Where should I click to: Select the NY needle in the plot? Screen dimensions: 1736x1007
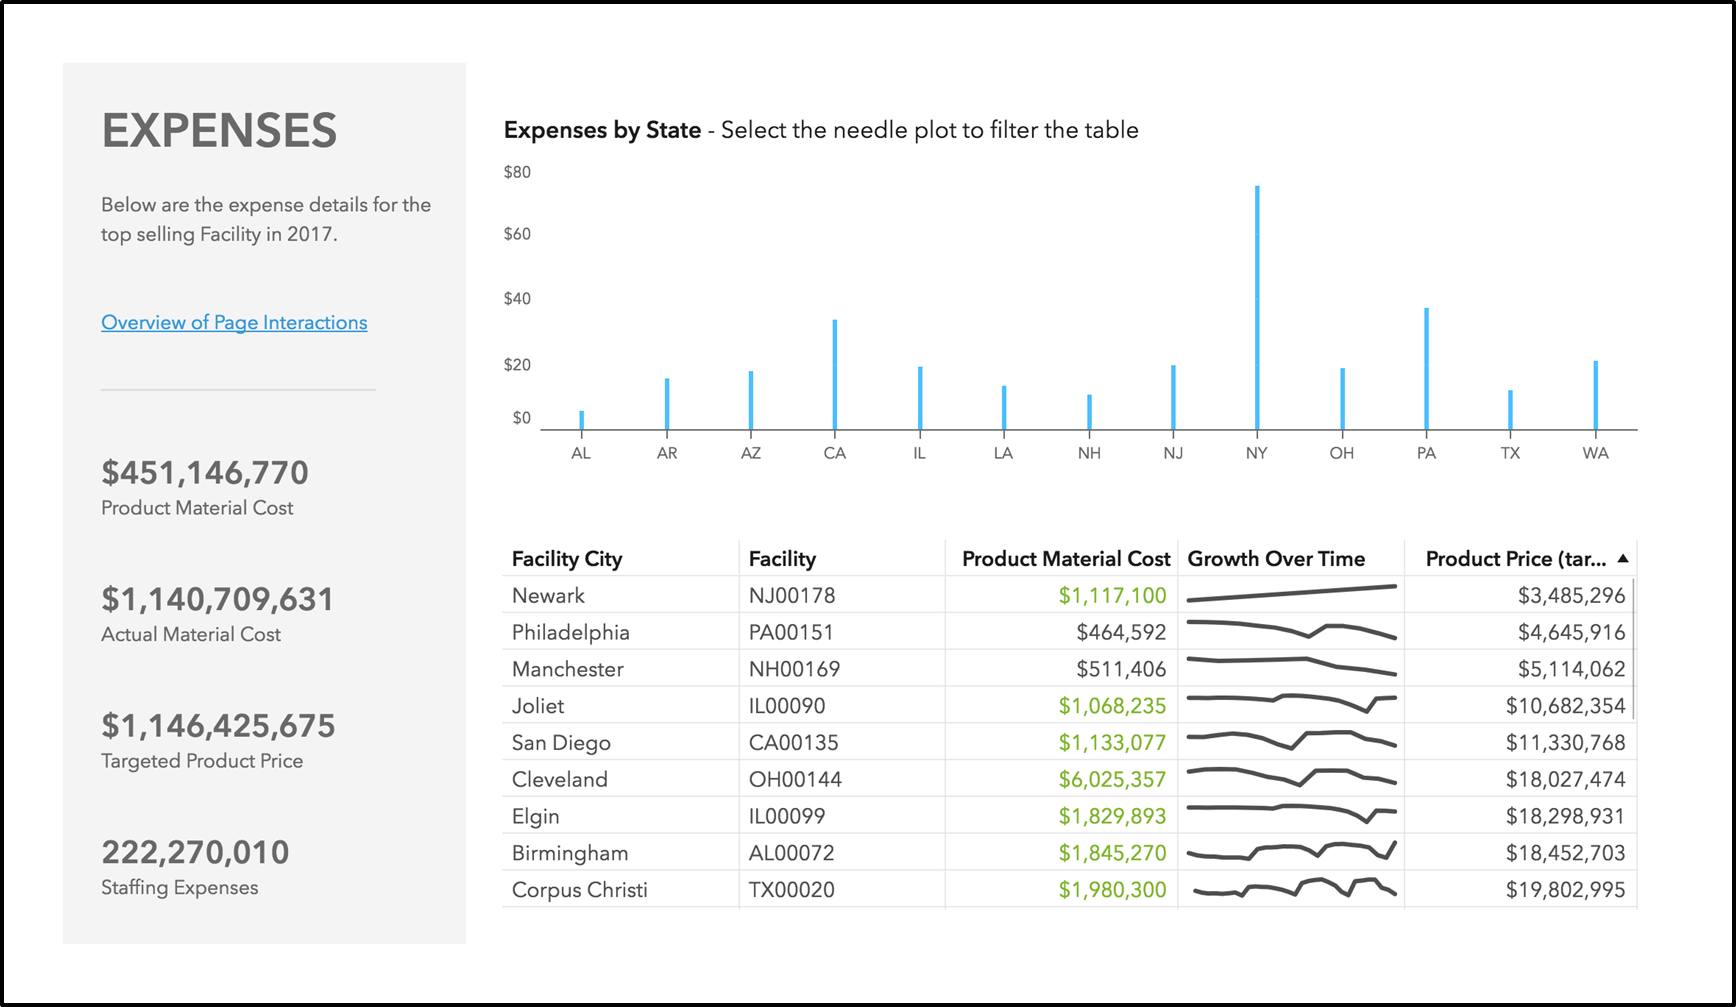pyautogui.click(x=1257, y=310)
